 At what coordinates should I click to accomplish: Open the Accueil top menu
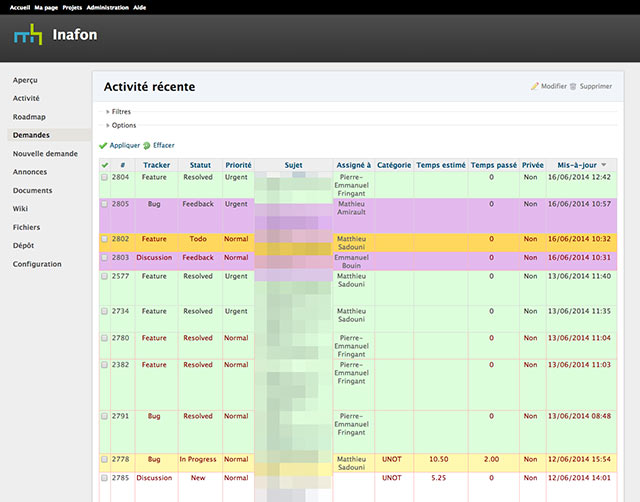pos(20,7)
